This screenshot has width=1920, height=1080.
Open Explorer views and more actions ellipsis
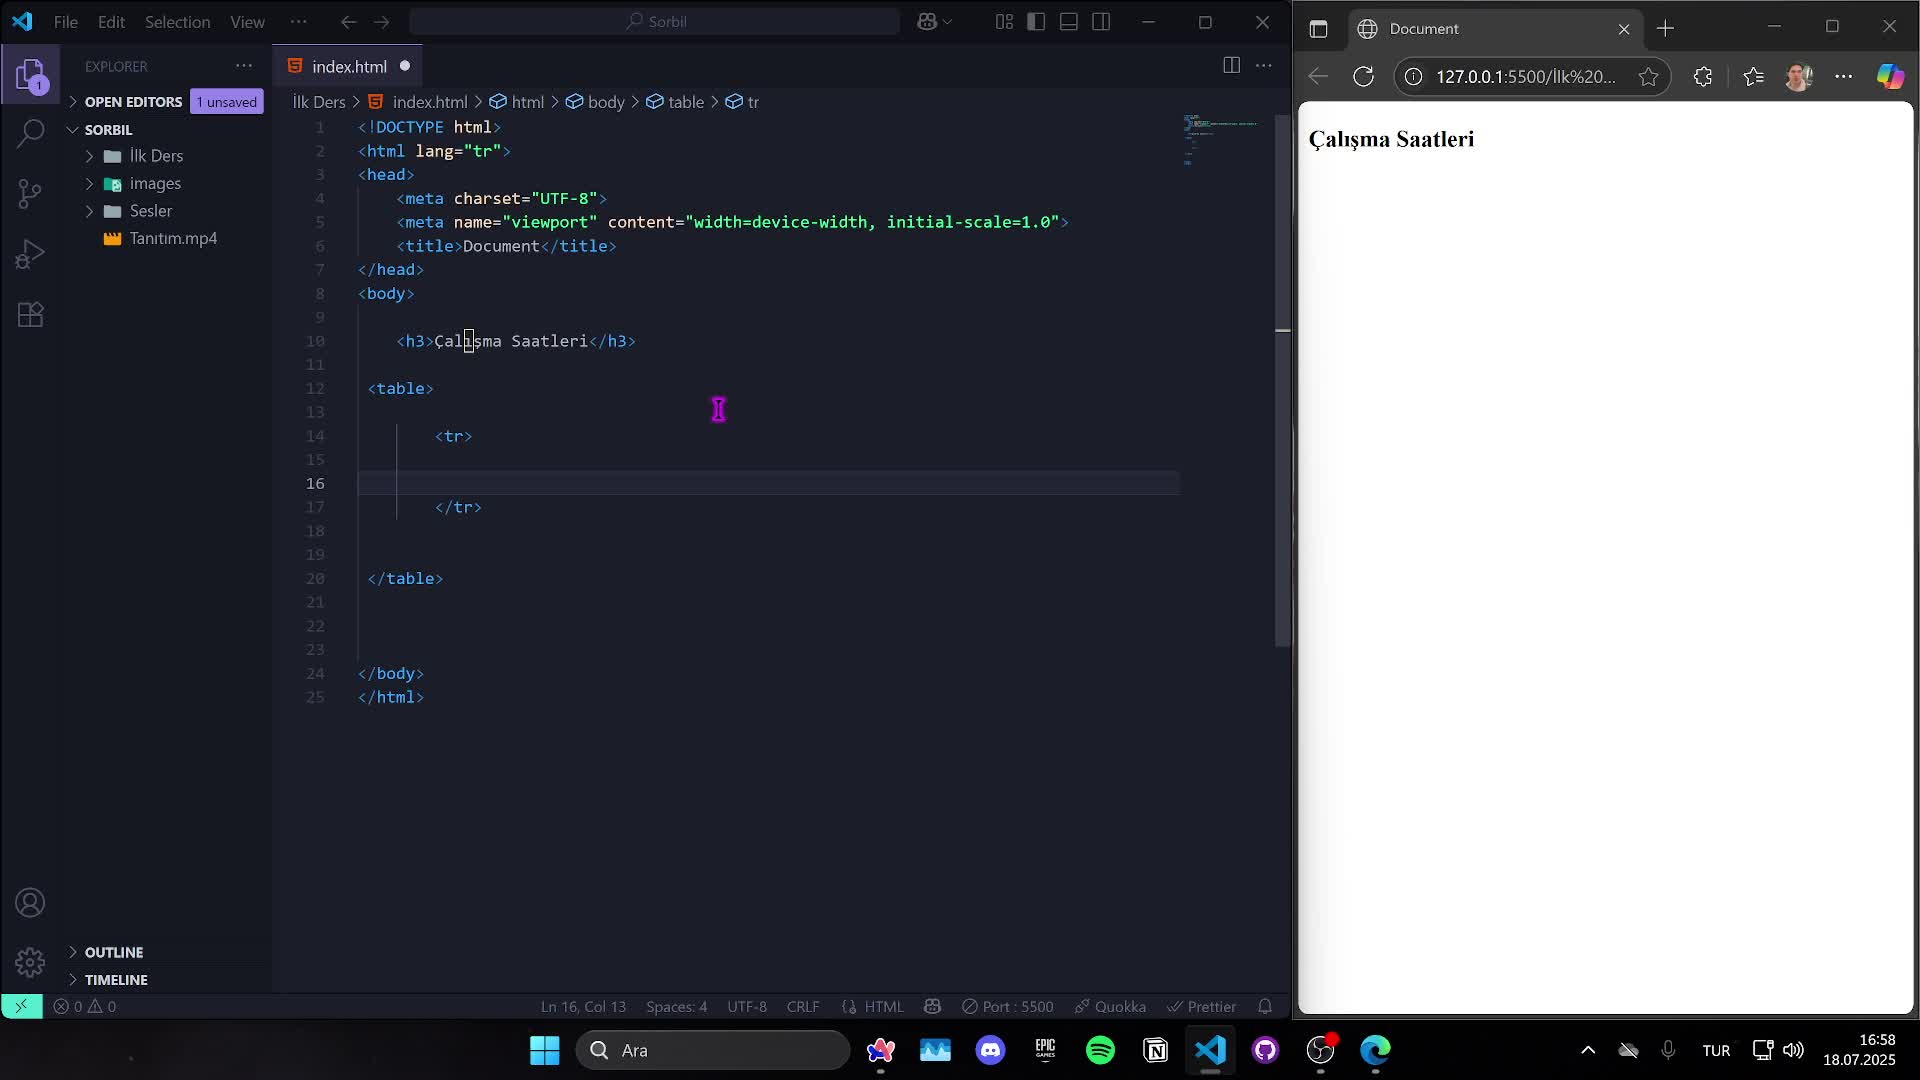click(244, 66)
